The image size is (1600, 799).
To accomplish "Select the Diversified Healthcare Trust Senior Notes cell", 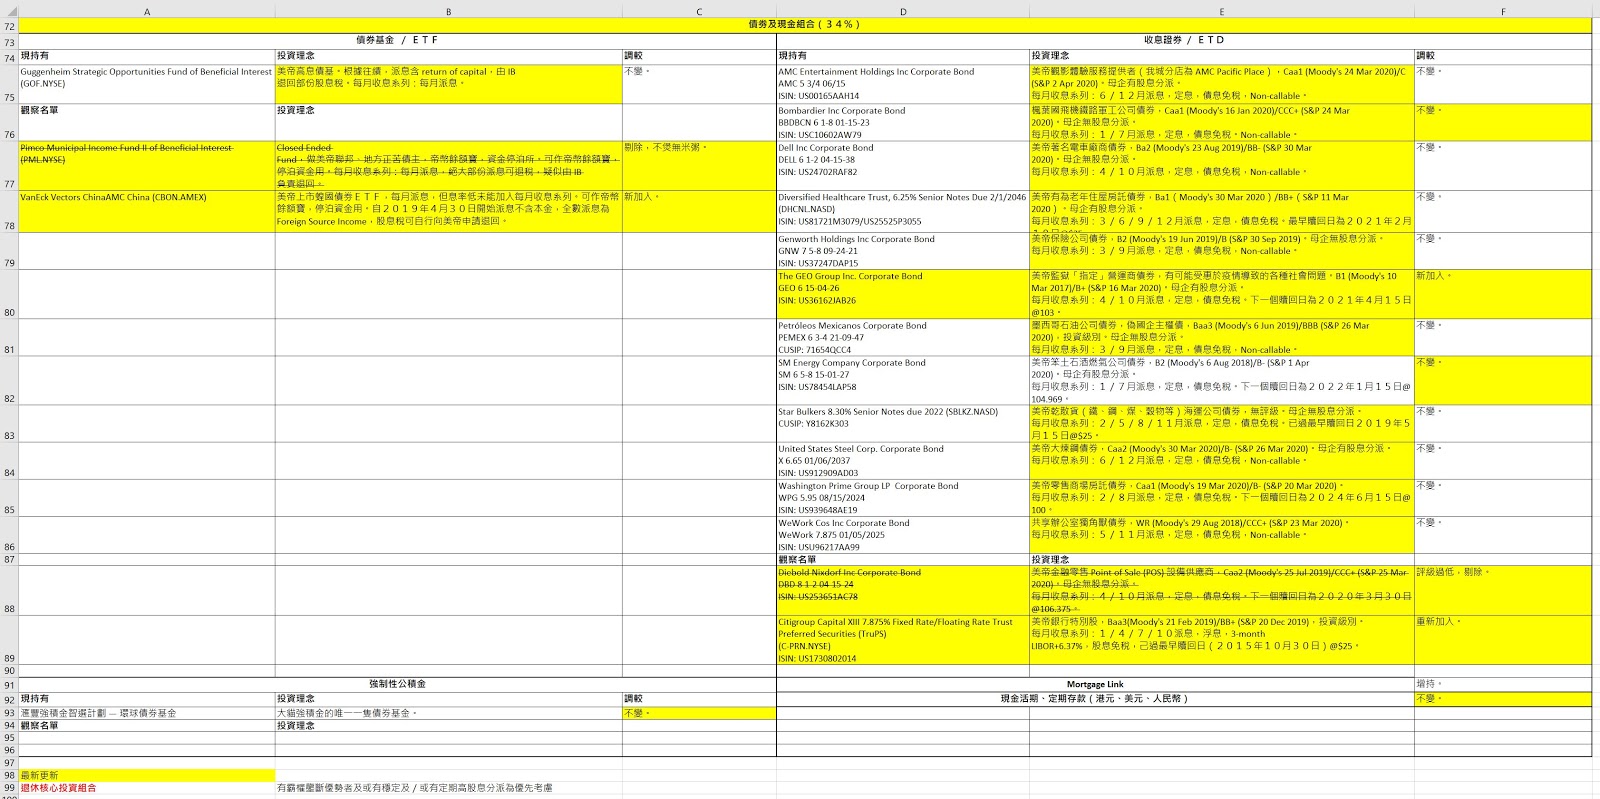I will point(903,212).
